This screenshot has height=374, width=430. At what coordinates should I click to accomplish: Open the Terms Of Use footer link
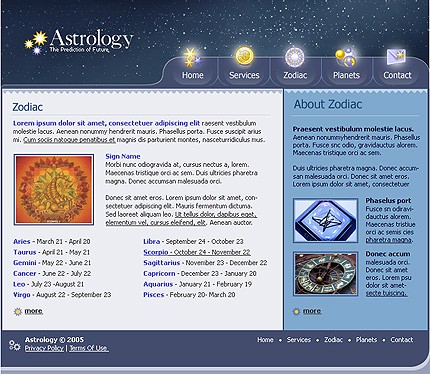(x=89, y=348)
